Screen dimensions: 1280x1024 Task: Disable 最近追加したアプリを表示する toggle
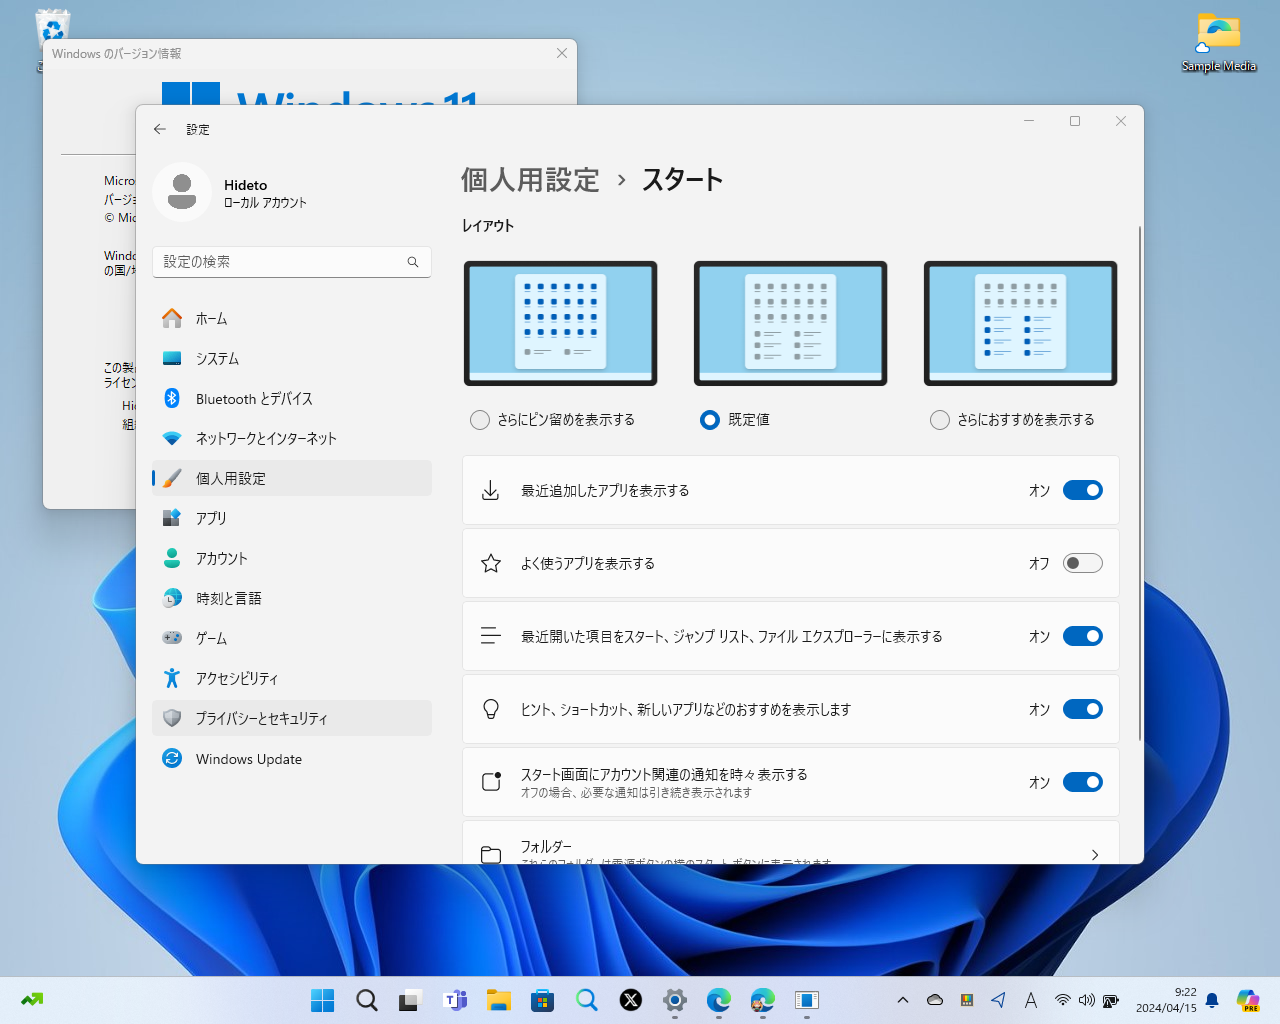pos(1082,490)
